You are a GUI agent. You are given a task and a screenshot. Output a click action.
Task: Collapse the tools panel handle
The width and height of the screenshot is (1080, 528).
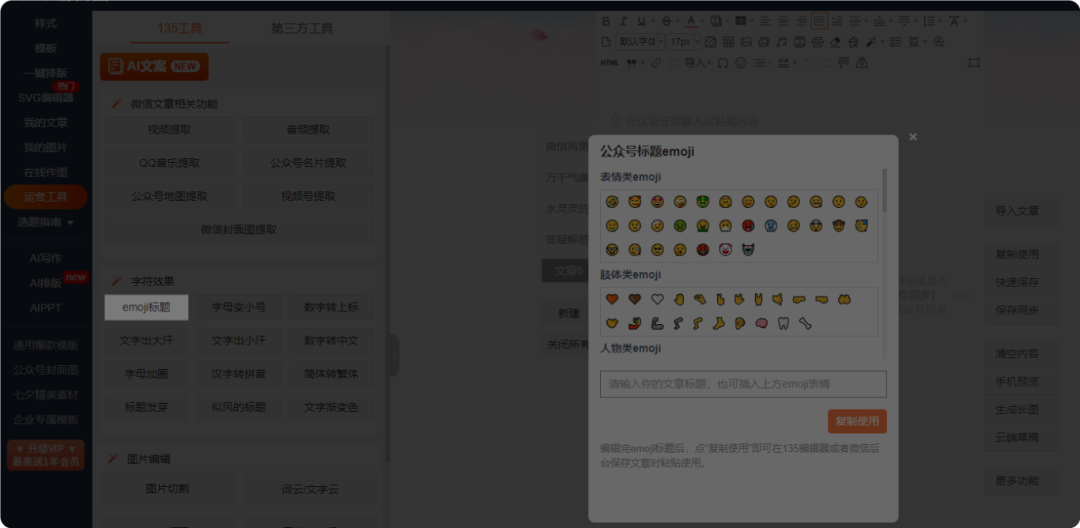pos(394,355)
